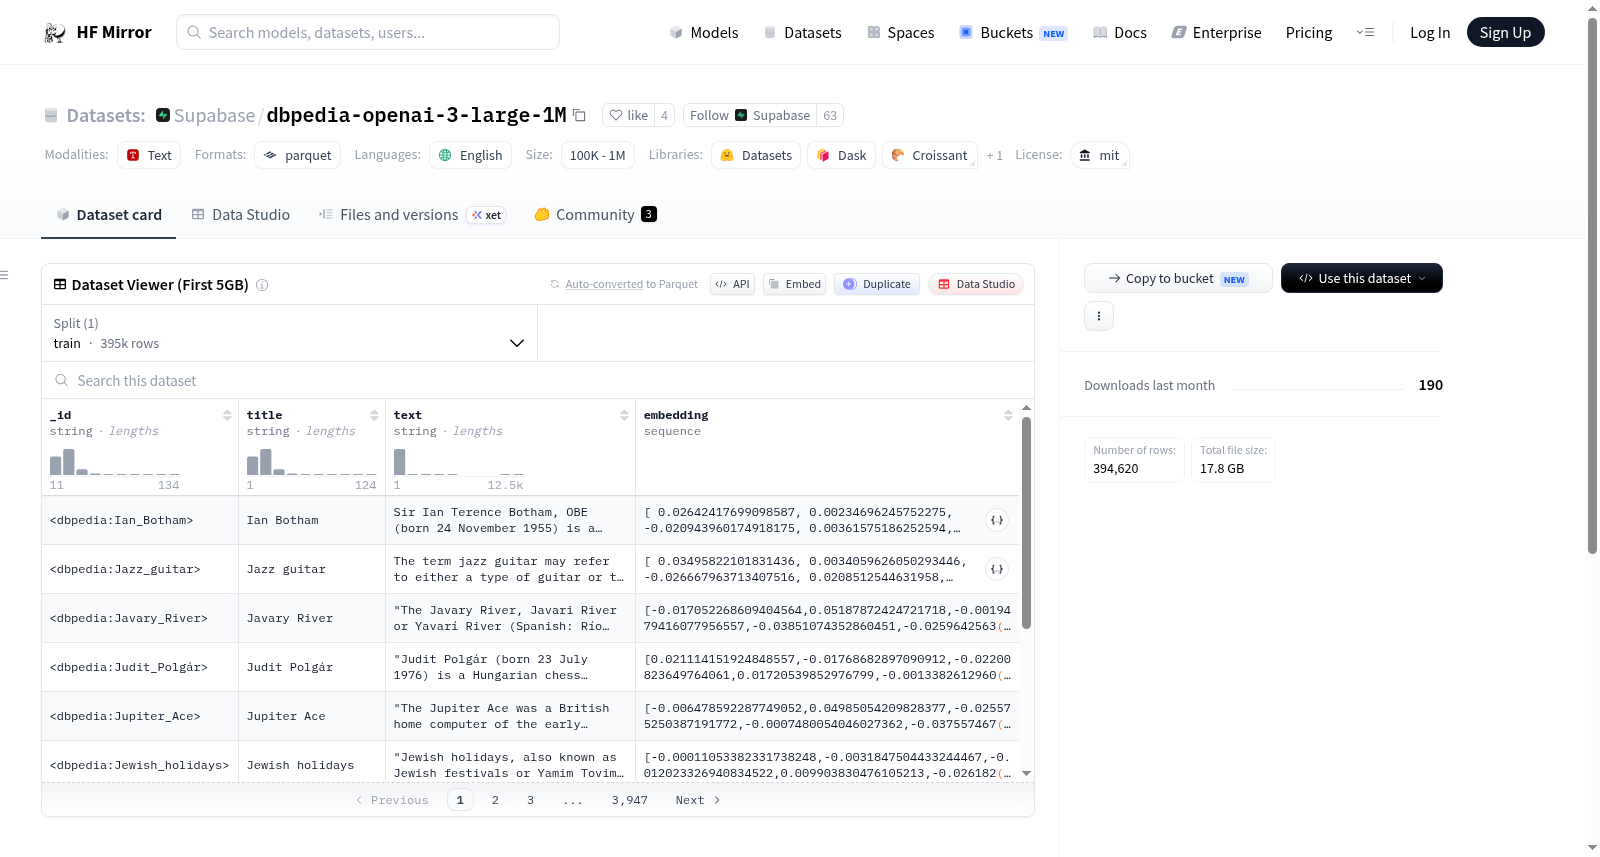Click the Dask library tag
Image resolution: width=1600 pixels, height=857 pixels.
pos(842,155)
